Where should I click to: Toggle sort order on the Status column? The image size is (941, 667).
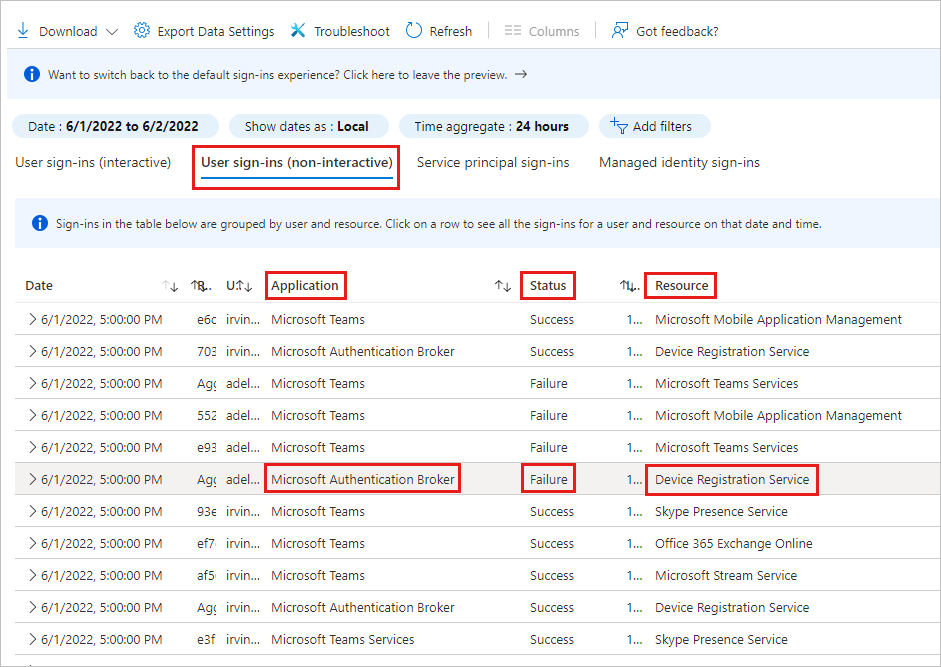(628, 285)
